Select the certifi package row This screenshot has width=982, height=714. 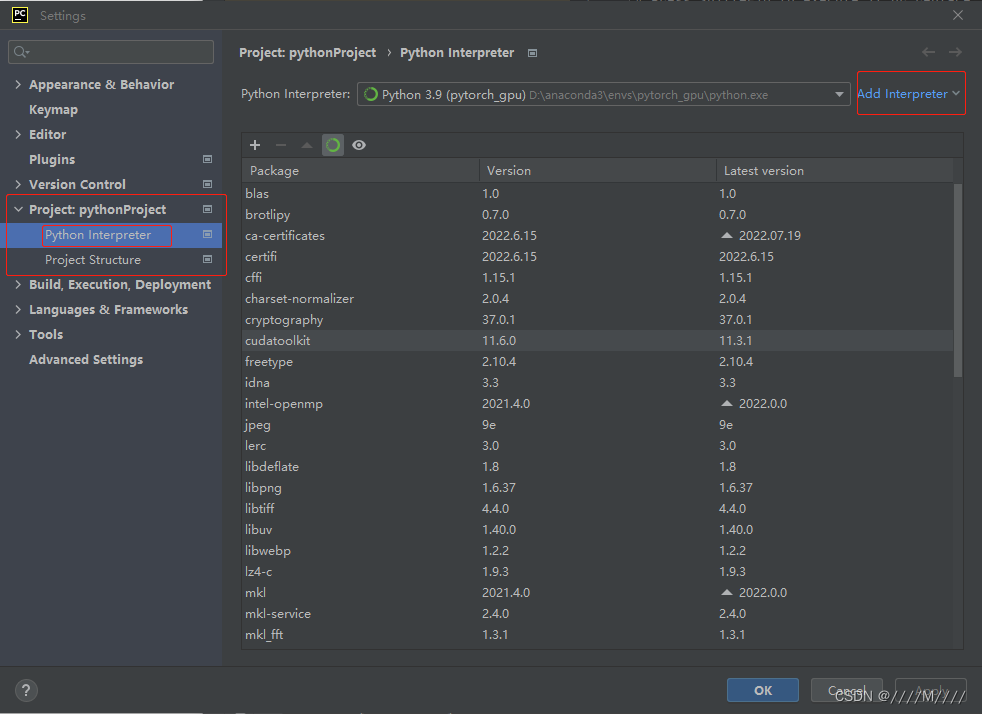pyautogui.click(x=597, y=257)
